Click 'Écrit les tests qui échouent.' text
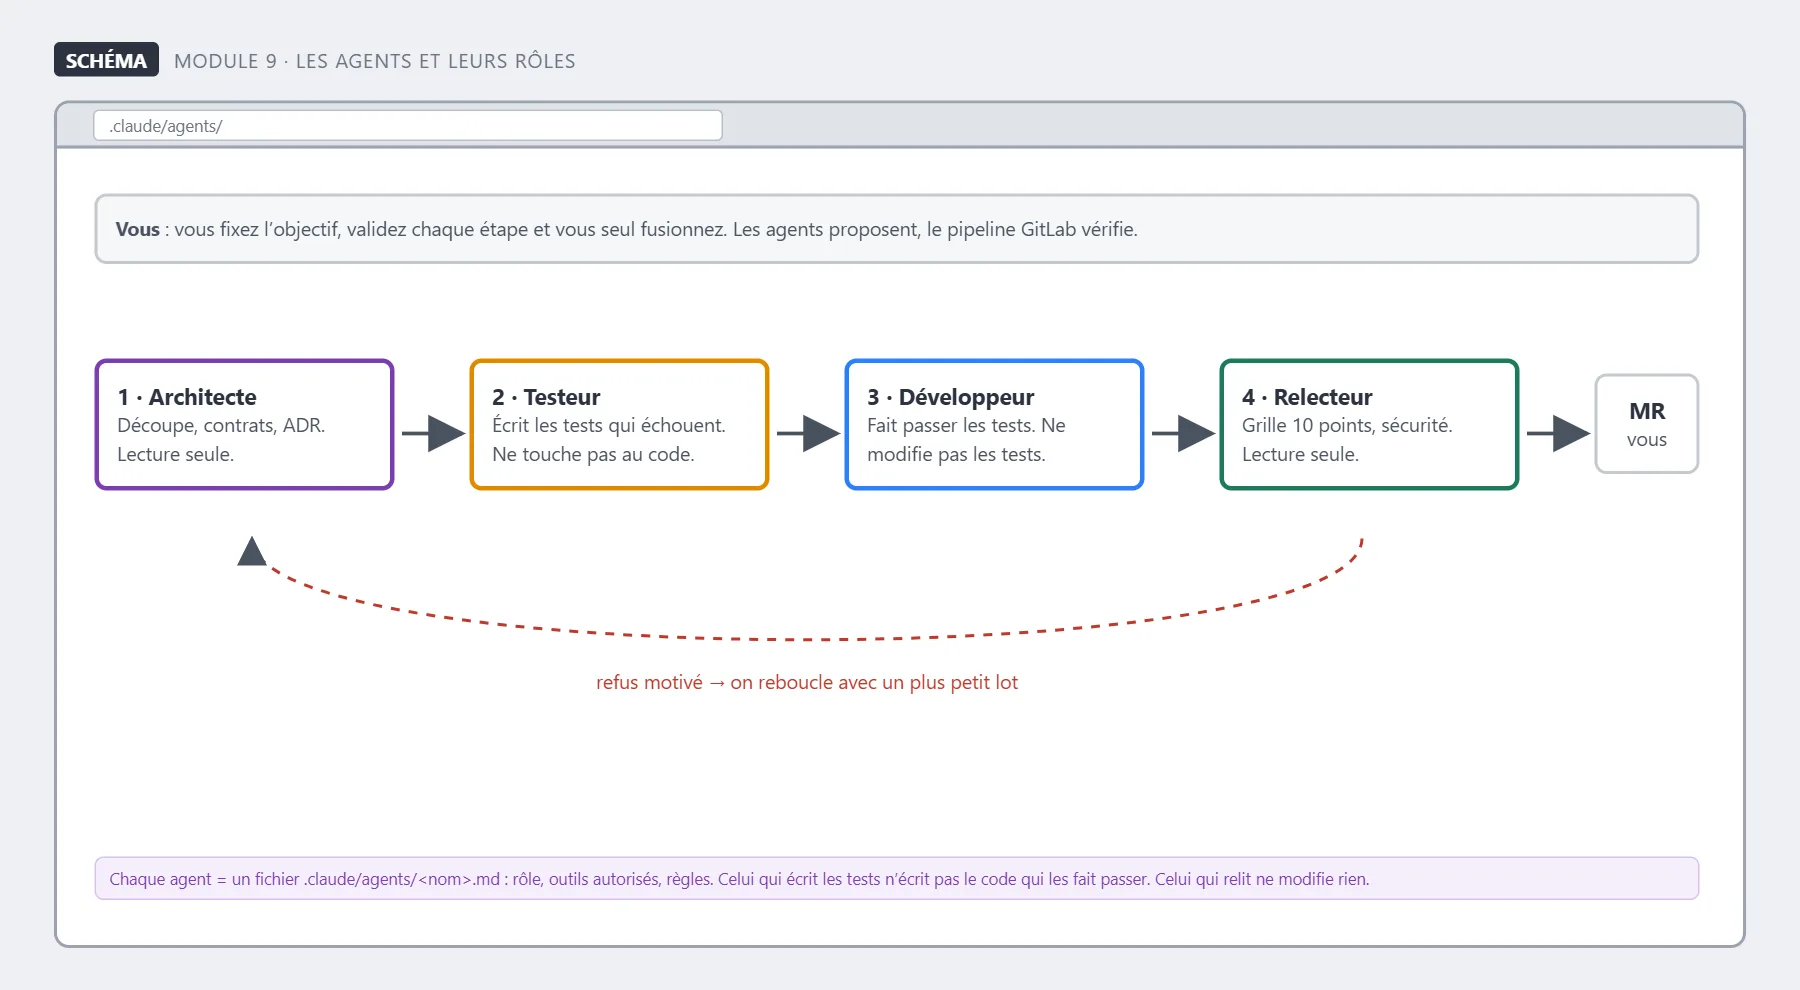 [609, 425]
